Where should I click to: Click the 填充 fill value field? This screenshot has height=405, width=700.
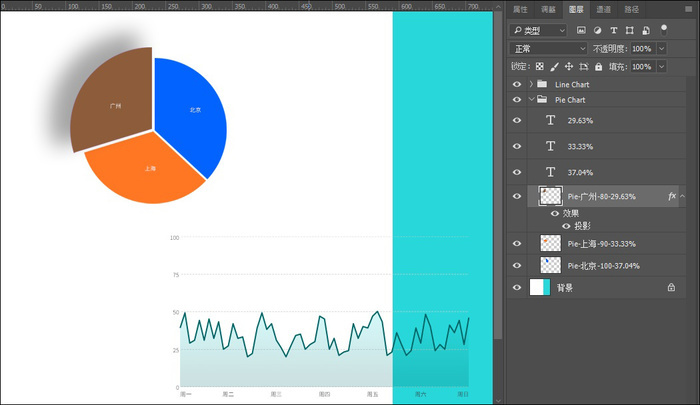(x=643, y=67)
